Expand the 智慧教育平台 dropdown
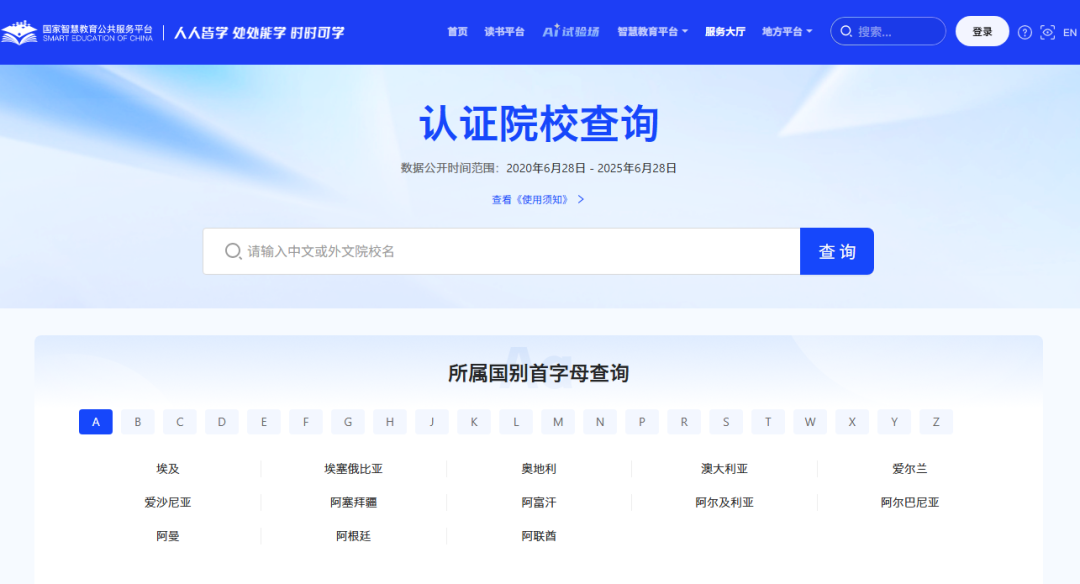The width and height of the screenshot is (1080, 584). click(652, 32)
